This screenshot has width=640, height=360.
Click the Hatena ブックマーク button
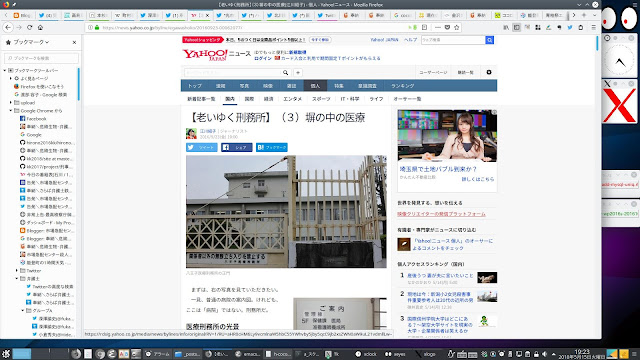pyautogui.click(x=272, y=147)
